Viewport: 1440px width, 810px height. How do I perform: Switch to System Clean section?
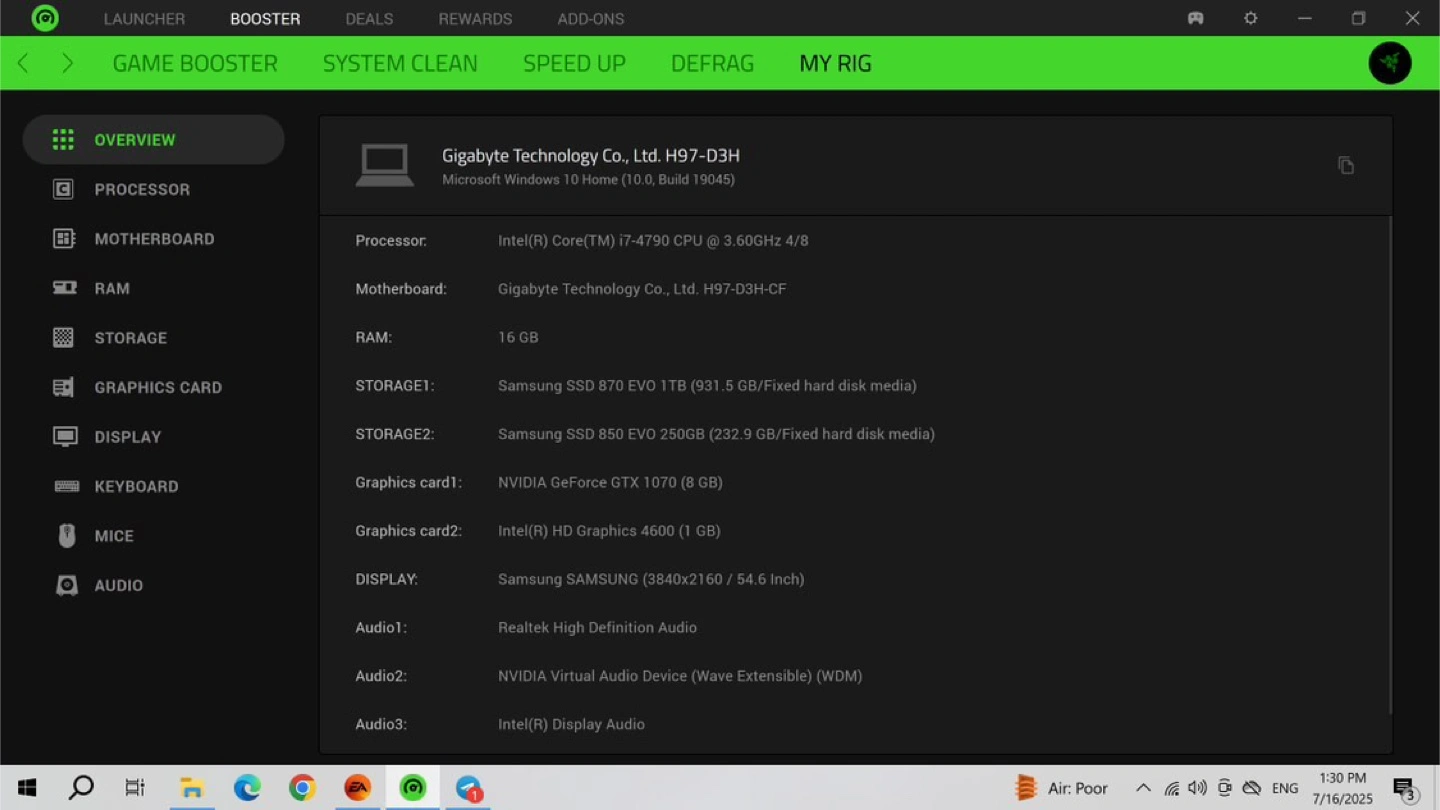[400, 63]
